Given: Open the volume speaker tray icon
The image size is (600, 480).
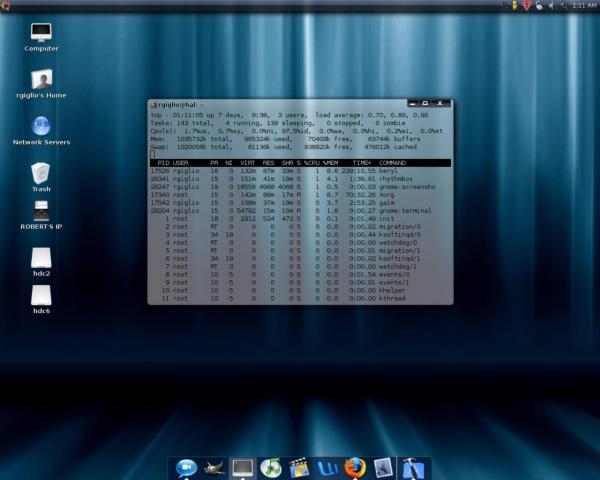Looking at the screenshot, I should click(551, 5).
